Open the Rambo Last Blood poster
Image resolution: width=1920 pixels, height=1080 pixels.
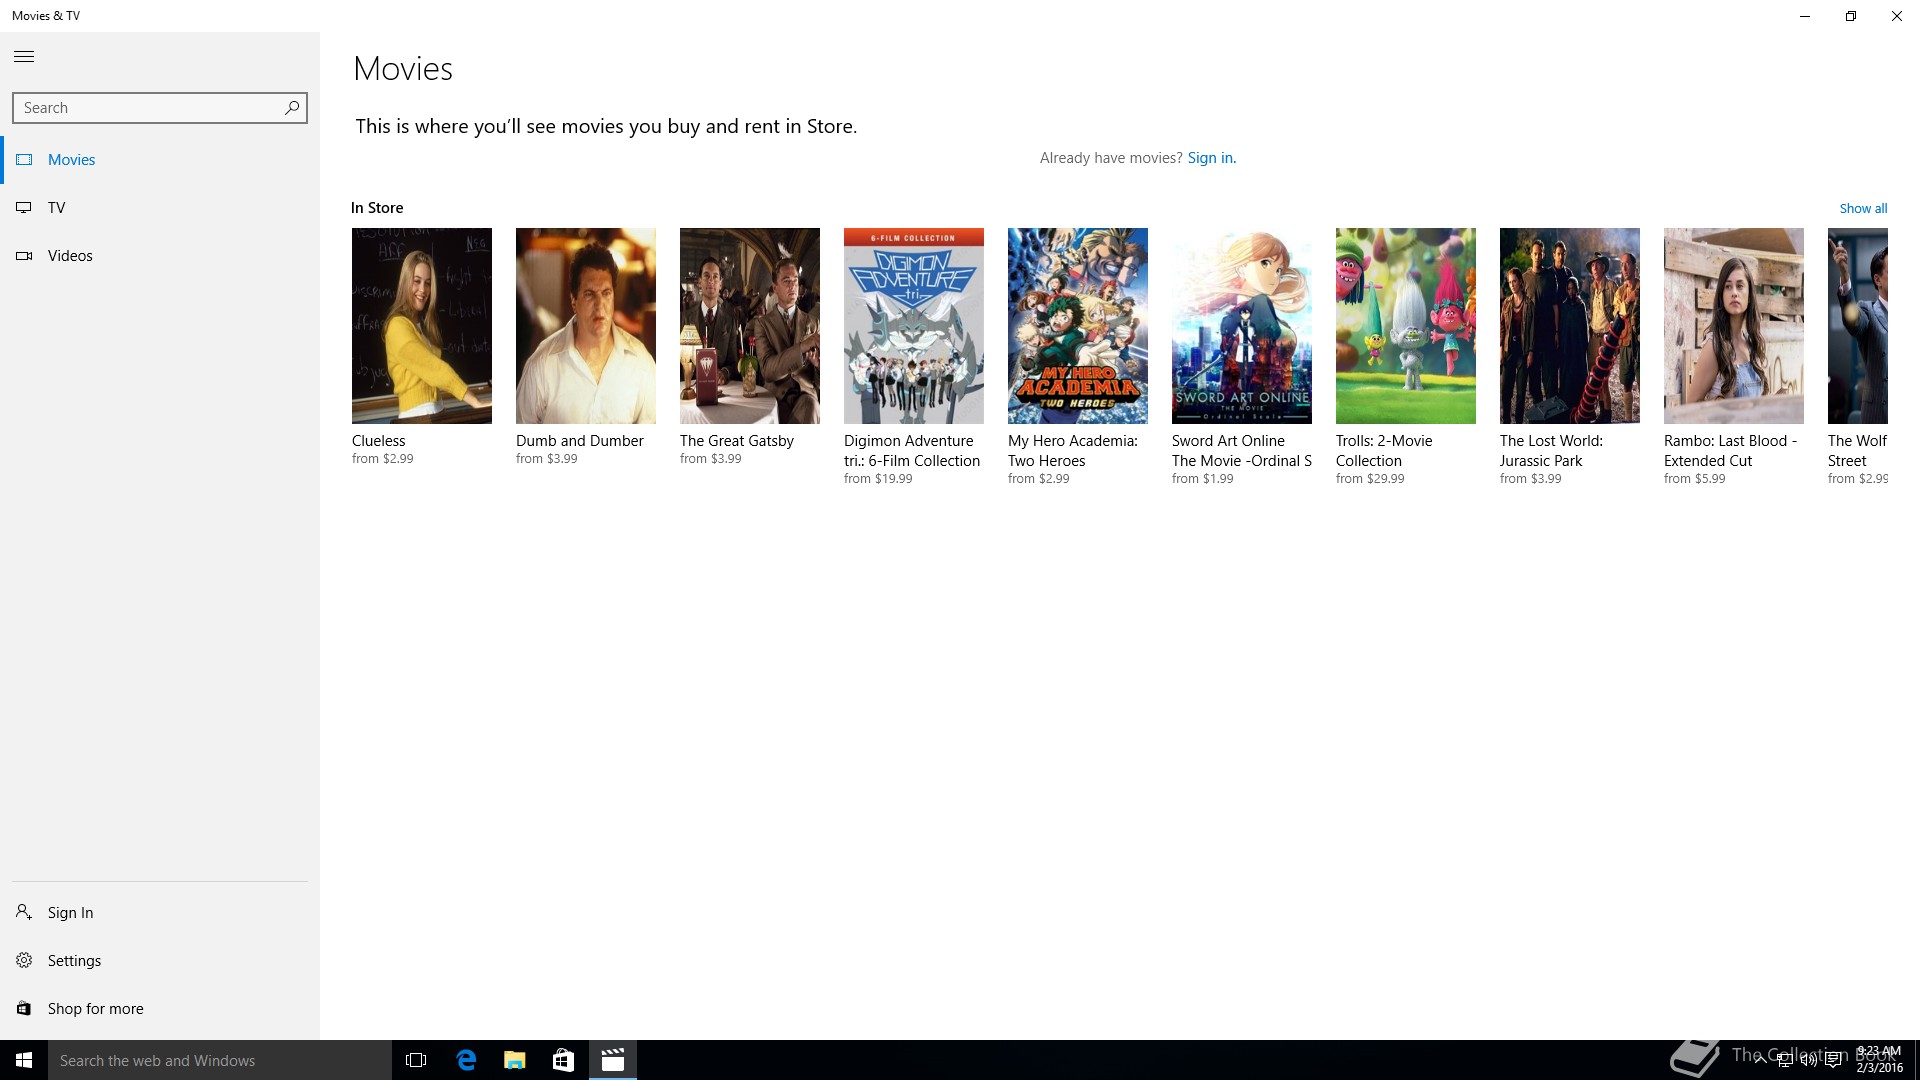(x=1733, y=325)
